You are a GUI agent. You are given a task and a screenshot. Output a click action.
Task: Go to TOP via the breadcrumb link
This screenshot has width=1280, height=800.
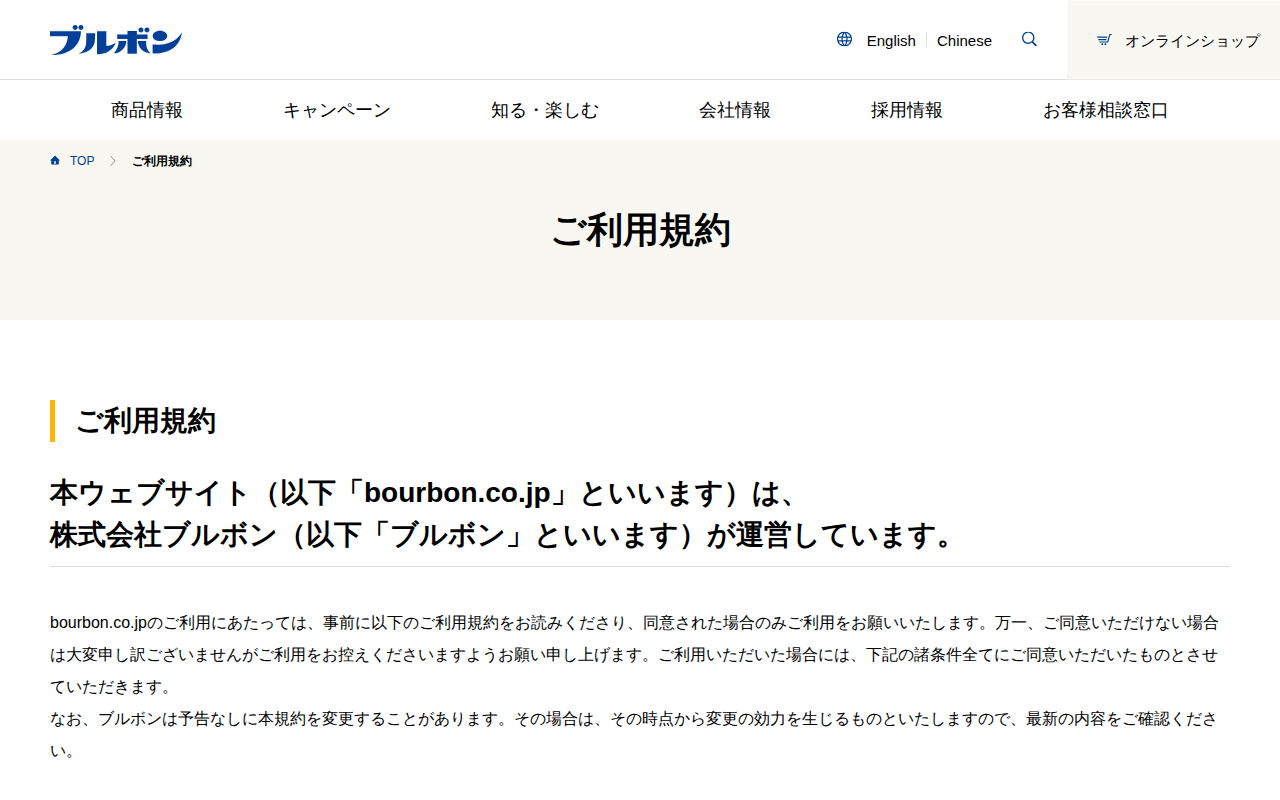click(x=82, y=161)
